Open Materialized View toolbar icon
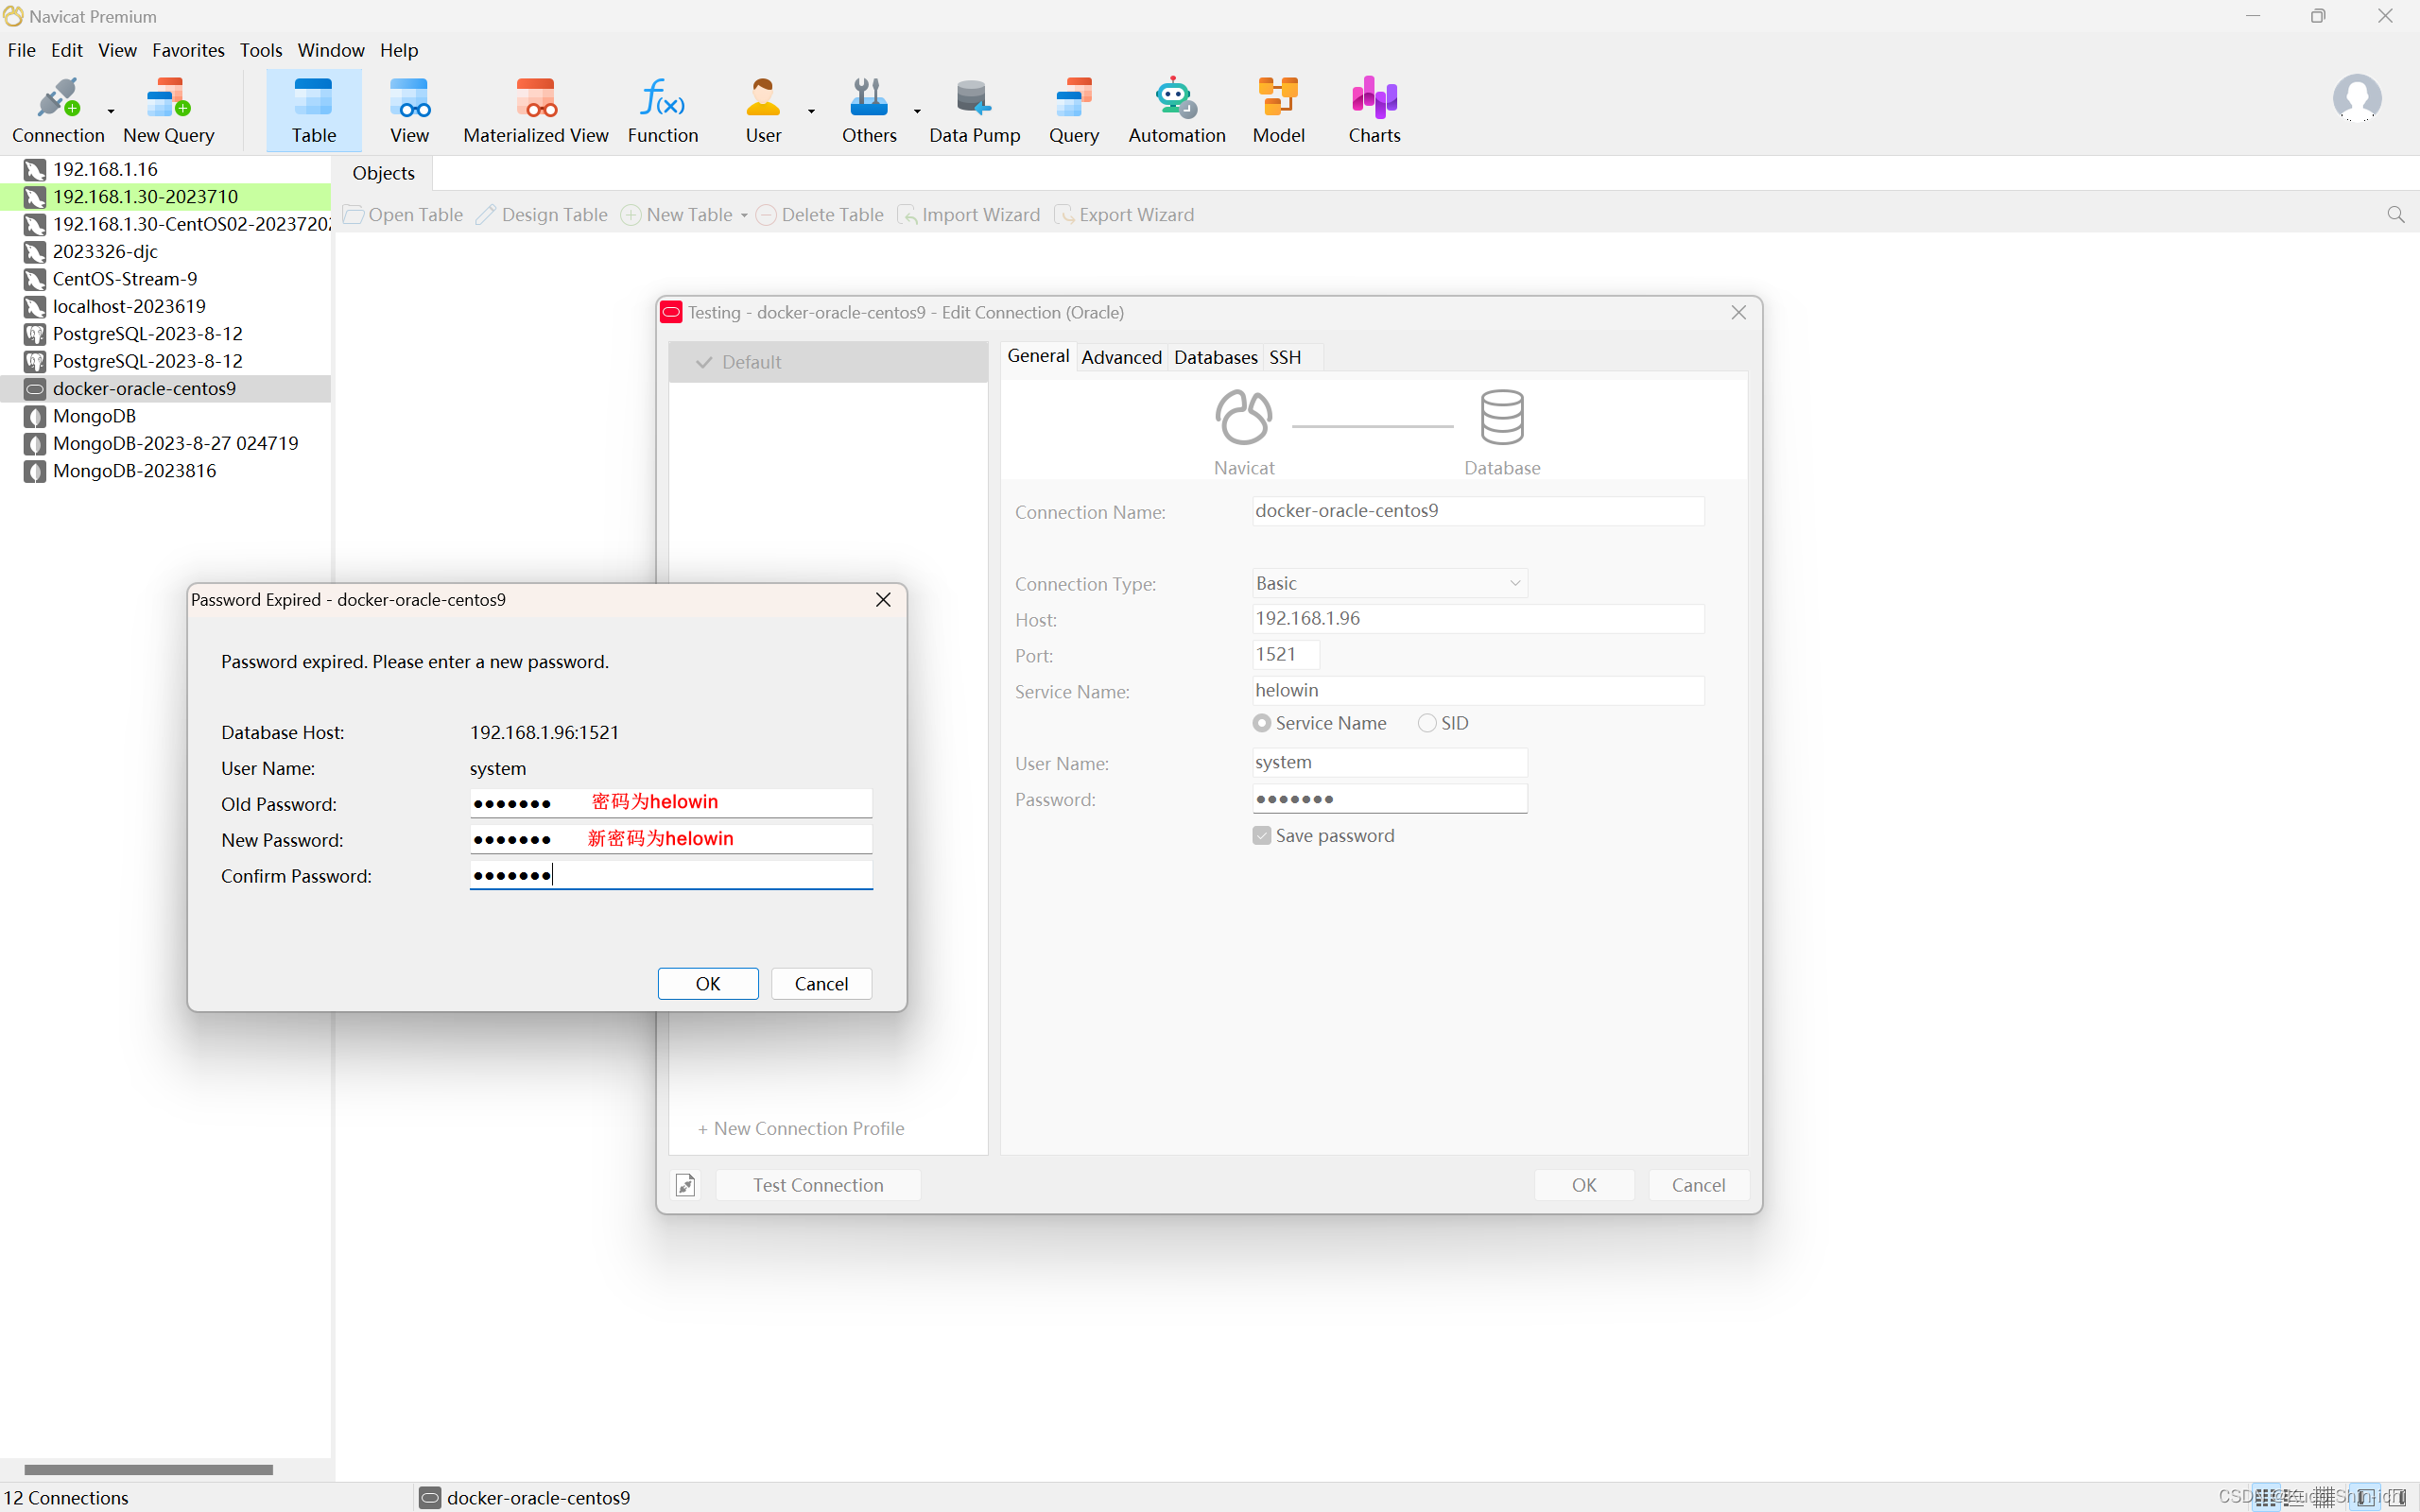Screen dimensions: 2420x1512 pyautogui.click(x=535, y=111)
